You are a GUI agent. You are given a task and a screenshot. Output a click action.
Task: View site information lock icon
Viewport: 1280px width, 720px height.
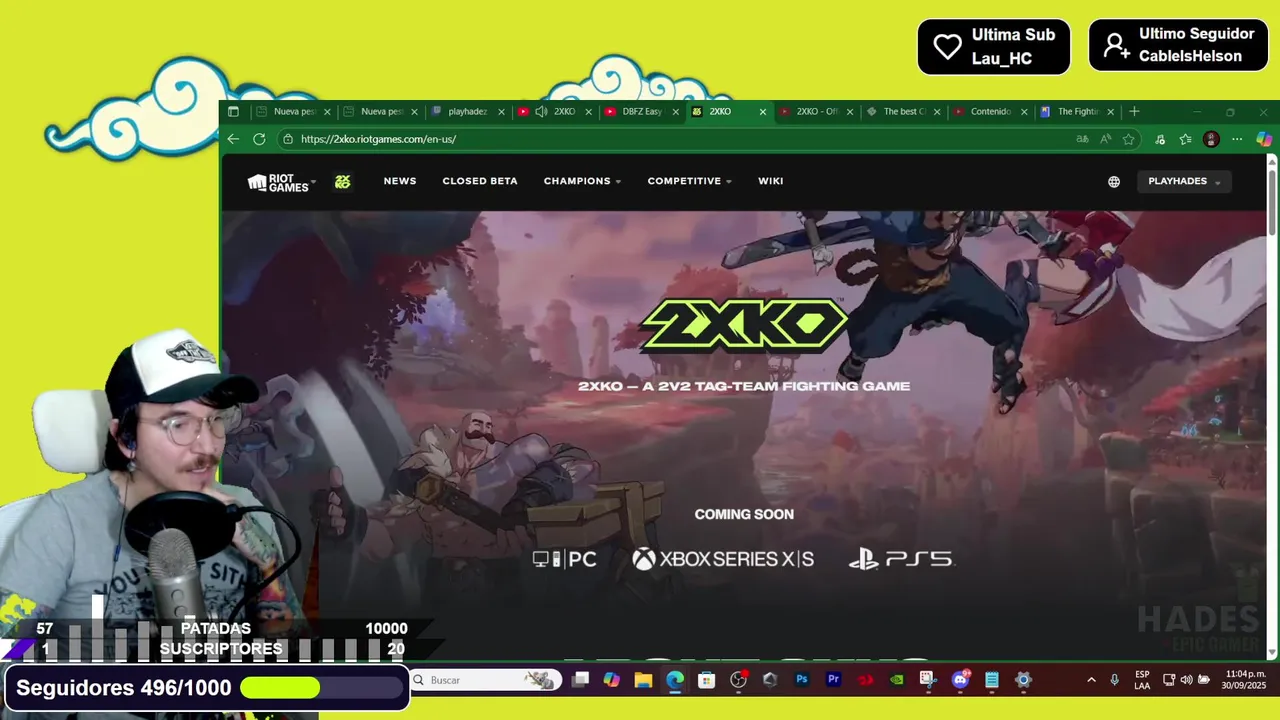(x=287, y=139)
